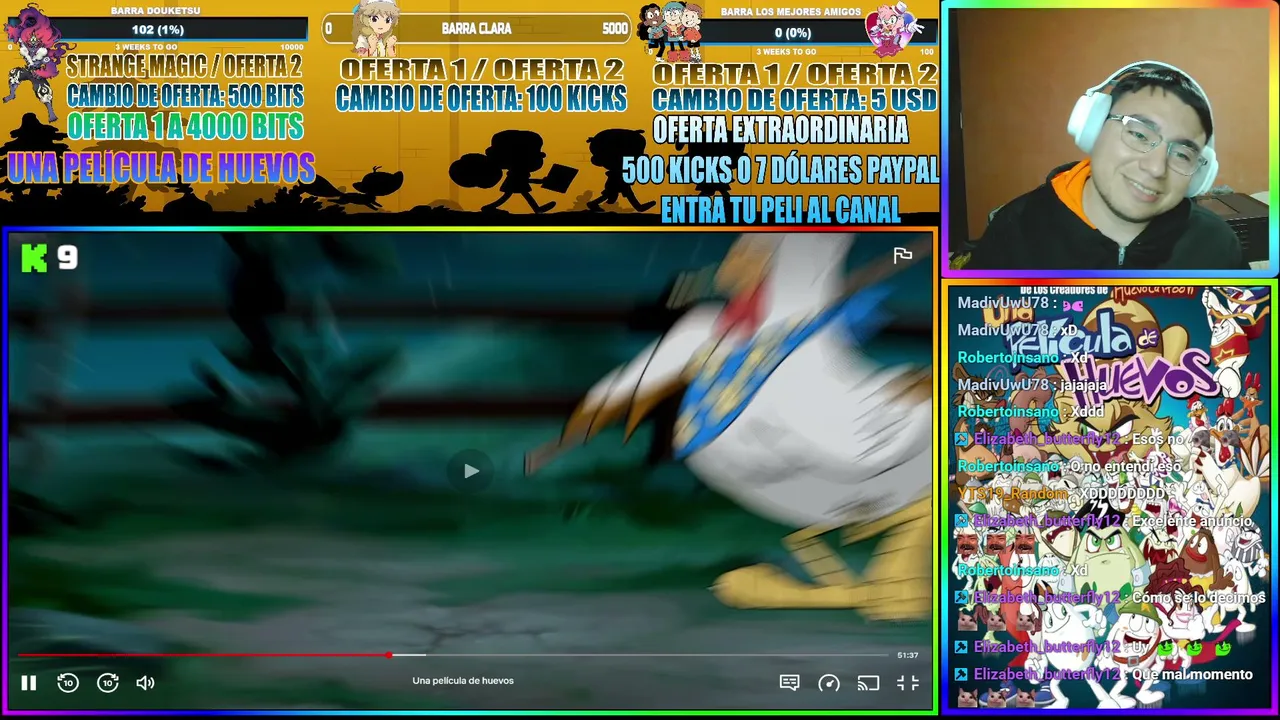Click YTS19_Random's "XDDDDDDDD" chat message

(x=1122, y=494)
